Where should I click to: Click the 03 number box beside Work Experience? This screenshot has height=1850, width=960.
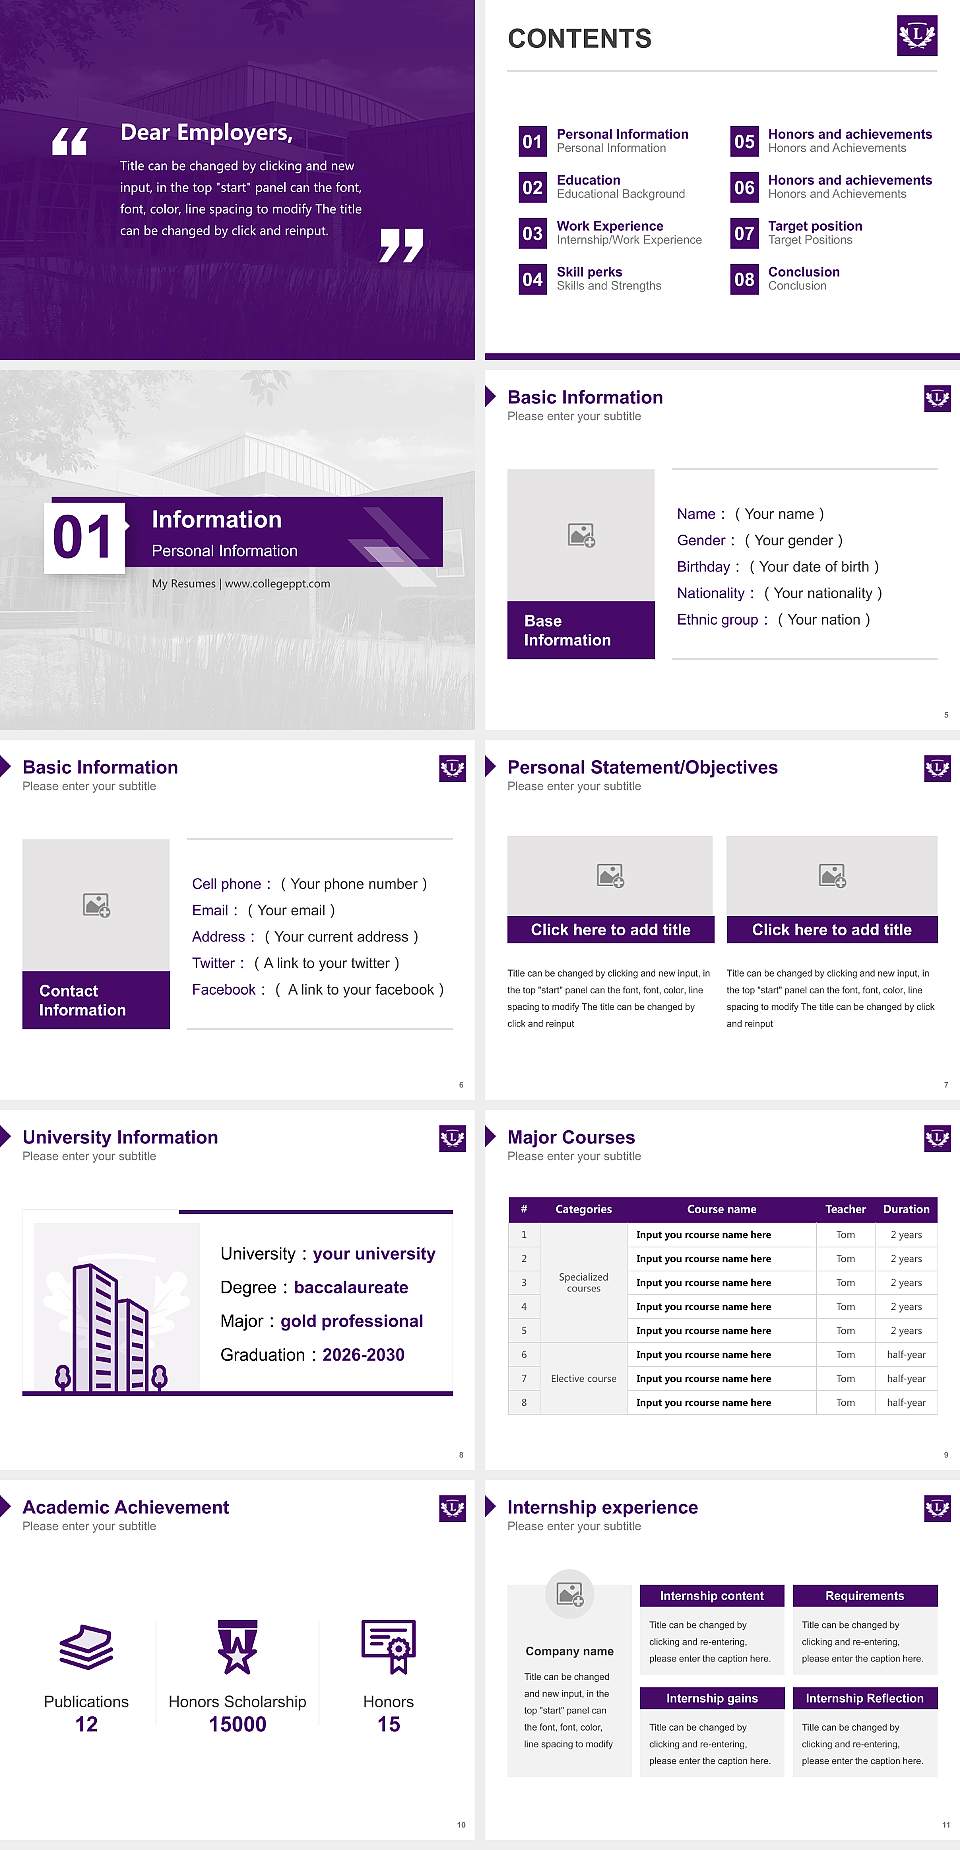[532, 233]
